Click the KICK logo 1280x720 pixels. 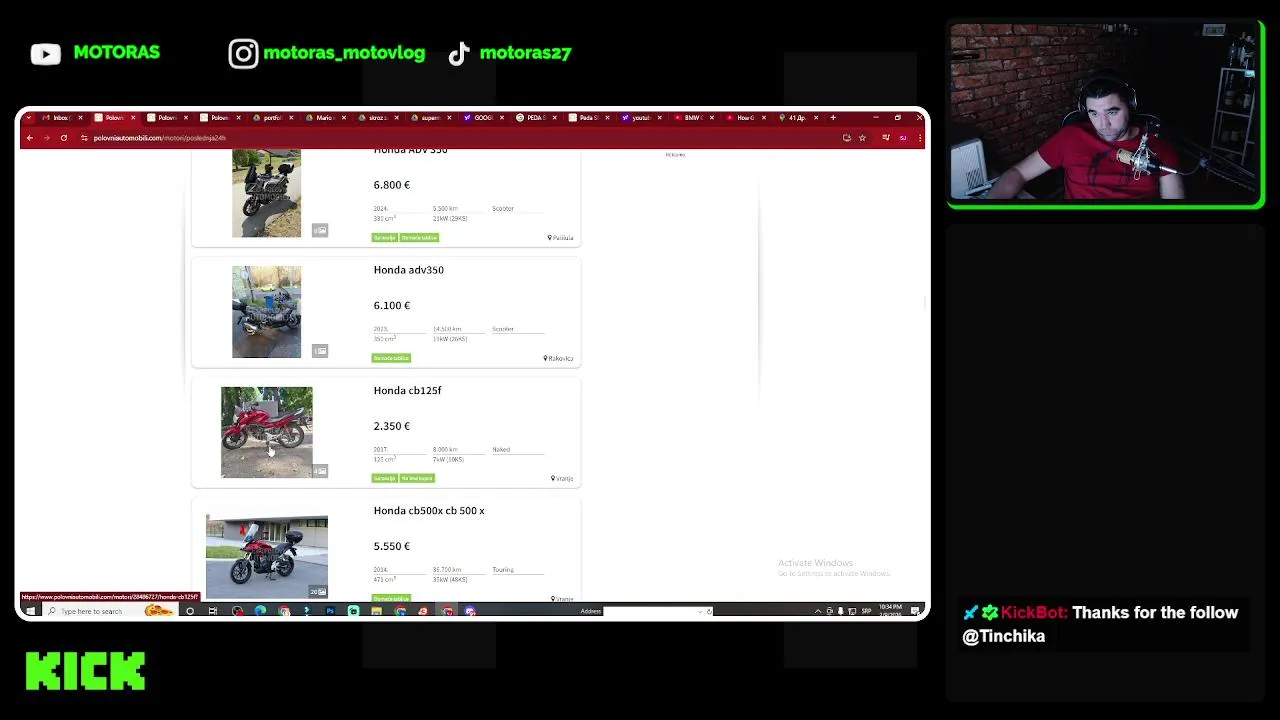tap(86, 671)
